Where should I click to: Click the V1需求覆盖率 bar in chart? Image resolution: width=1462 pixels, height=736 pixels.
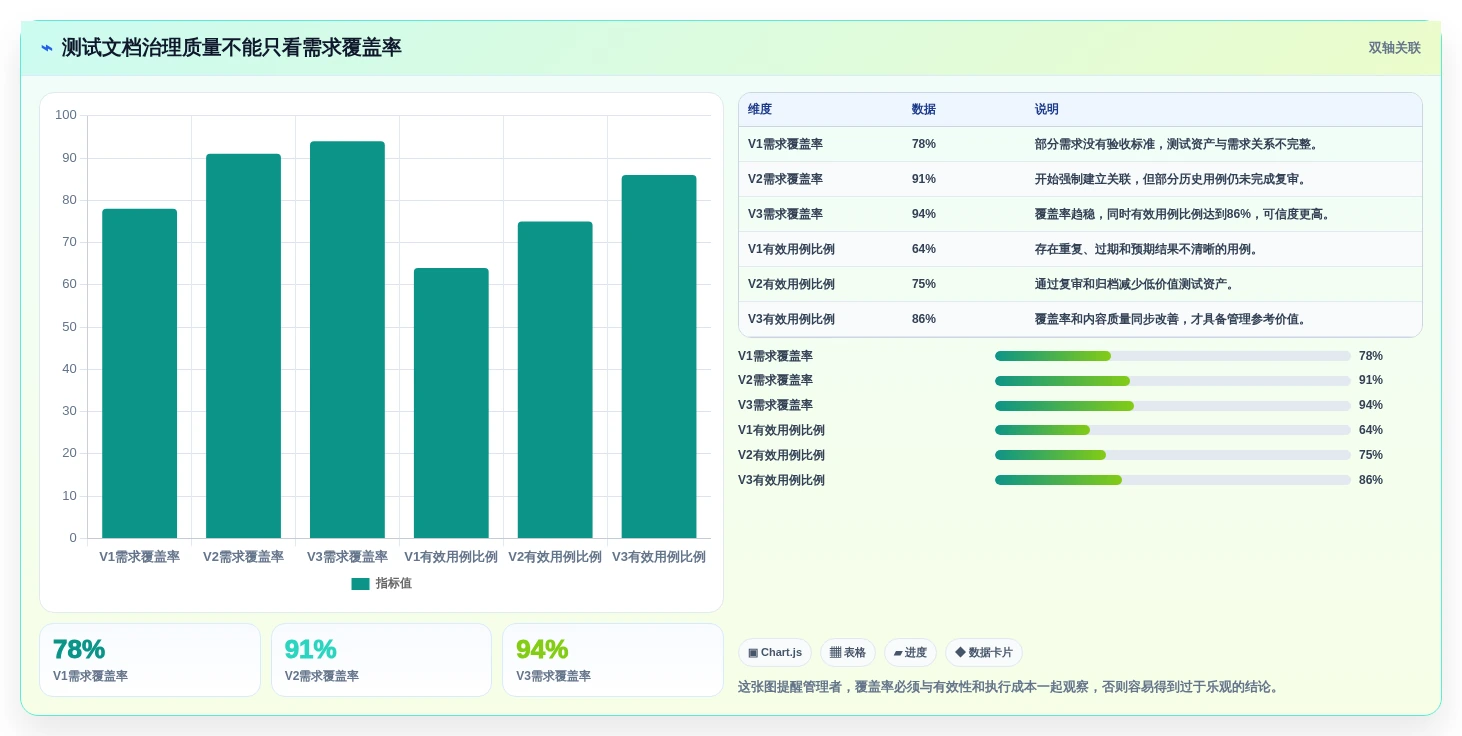click(x=139, y=374)
